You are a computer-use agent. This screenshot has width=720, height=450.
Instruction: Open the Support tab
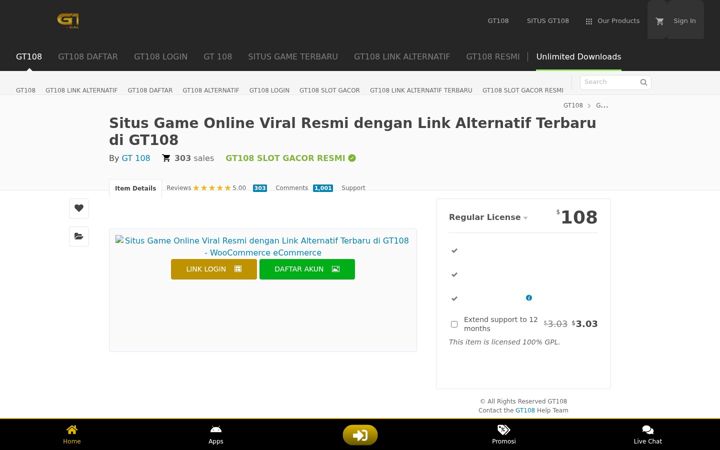353,188
